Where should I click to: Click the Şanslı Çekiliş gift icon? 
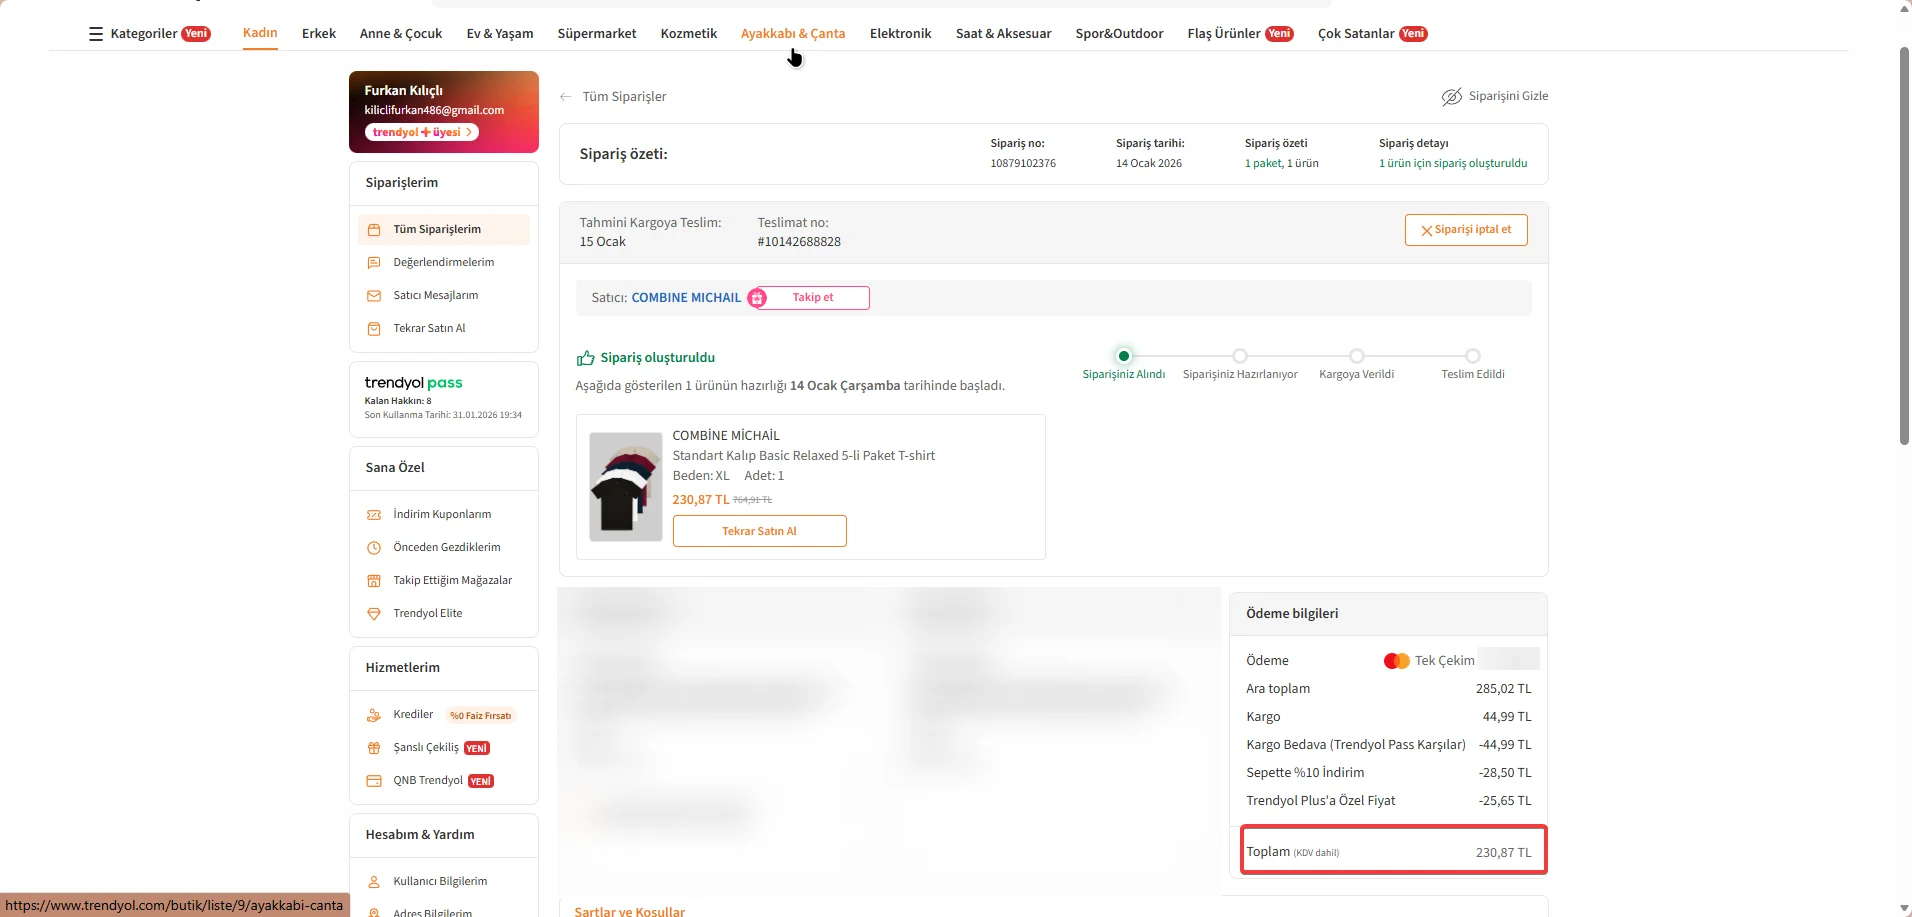point(374,748)
